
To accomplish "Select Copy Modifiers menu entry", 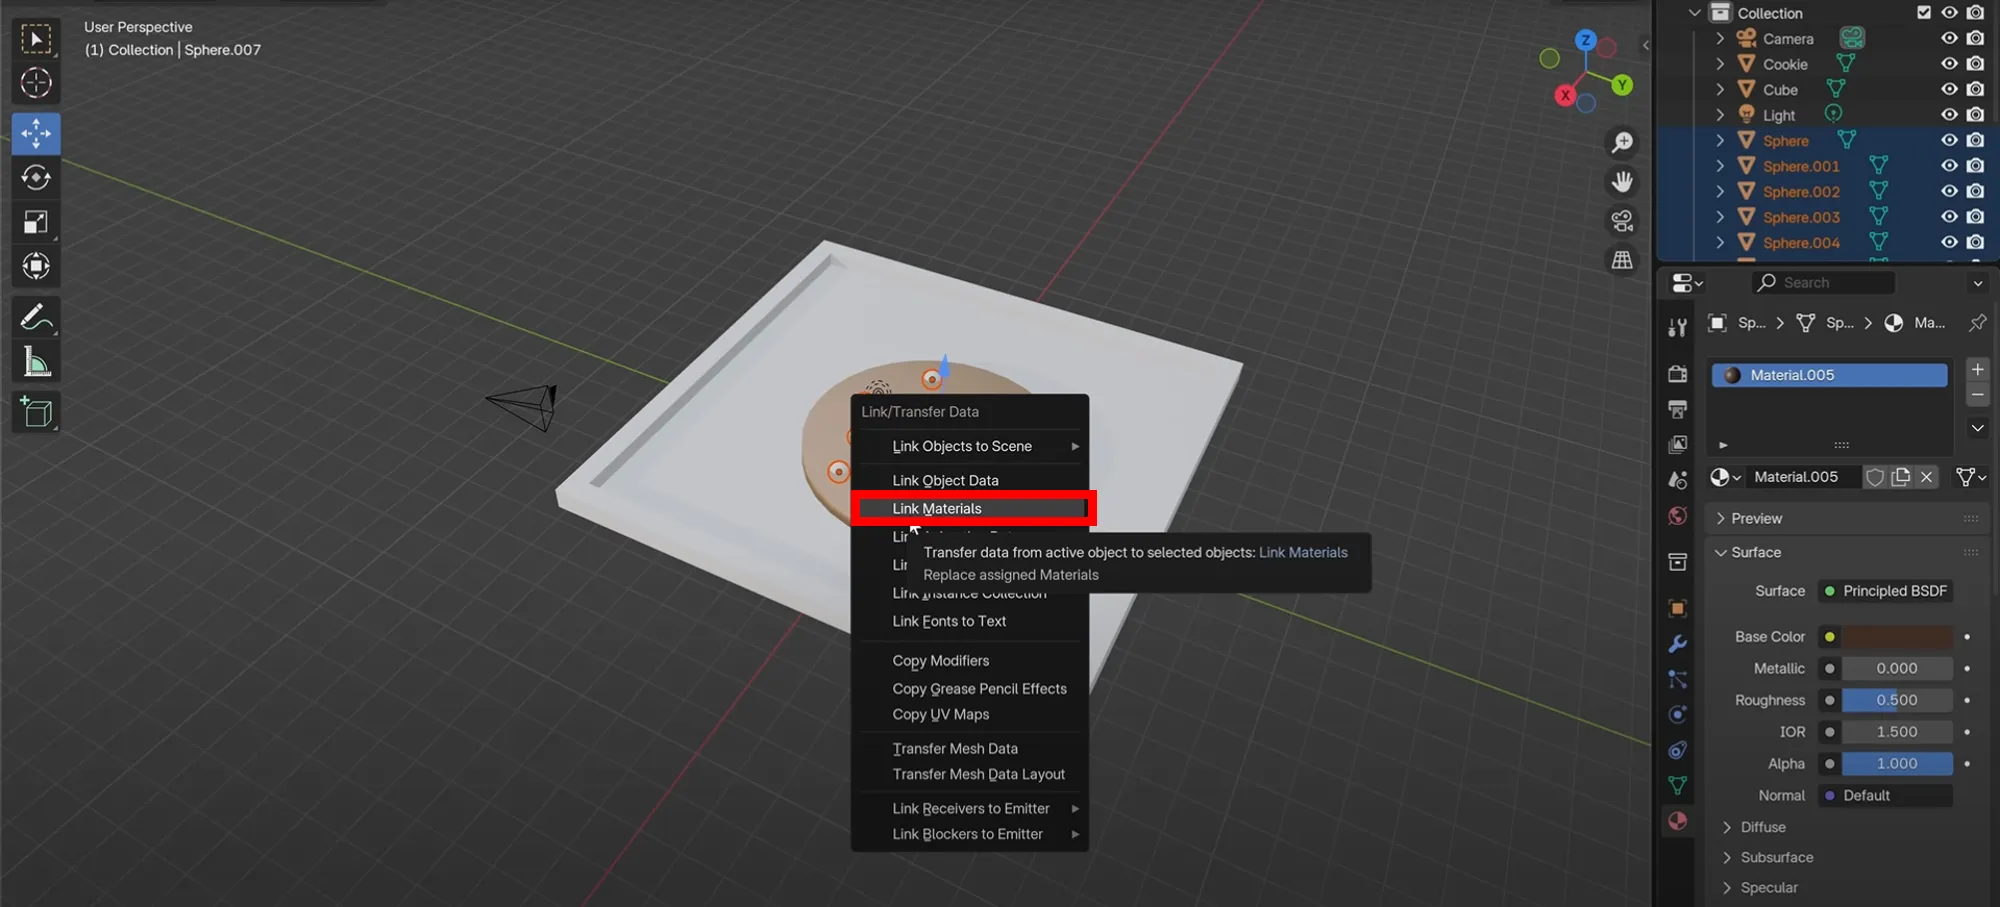I will 940,661.
